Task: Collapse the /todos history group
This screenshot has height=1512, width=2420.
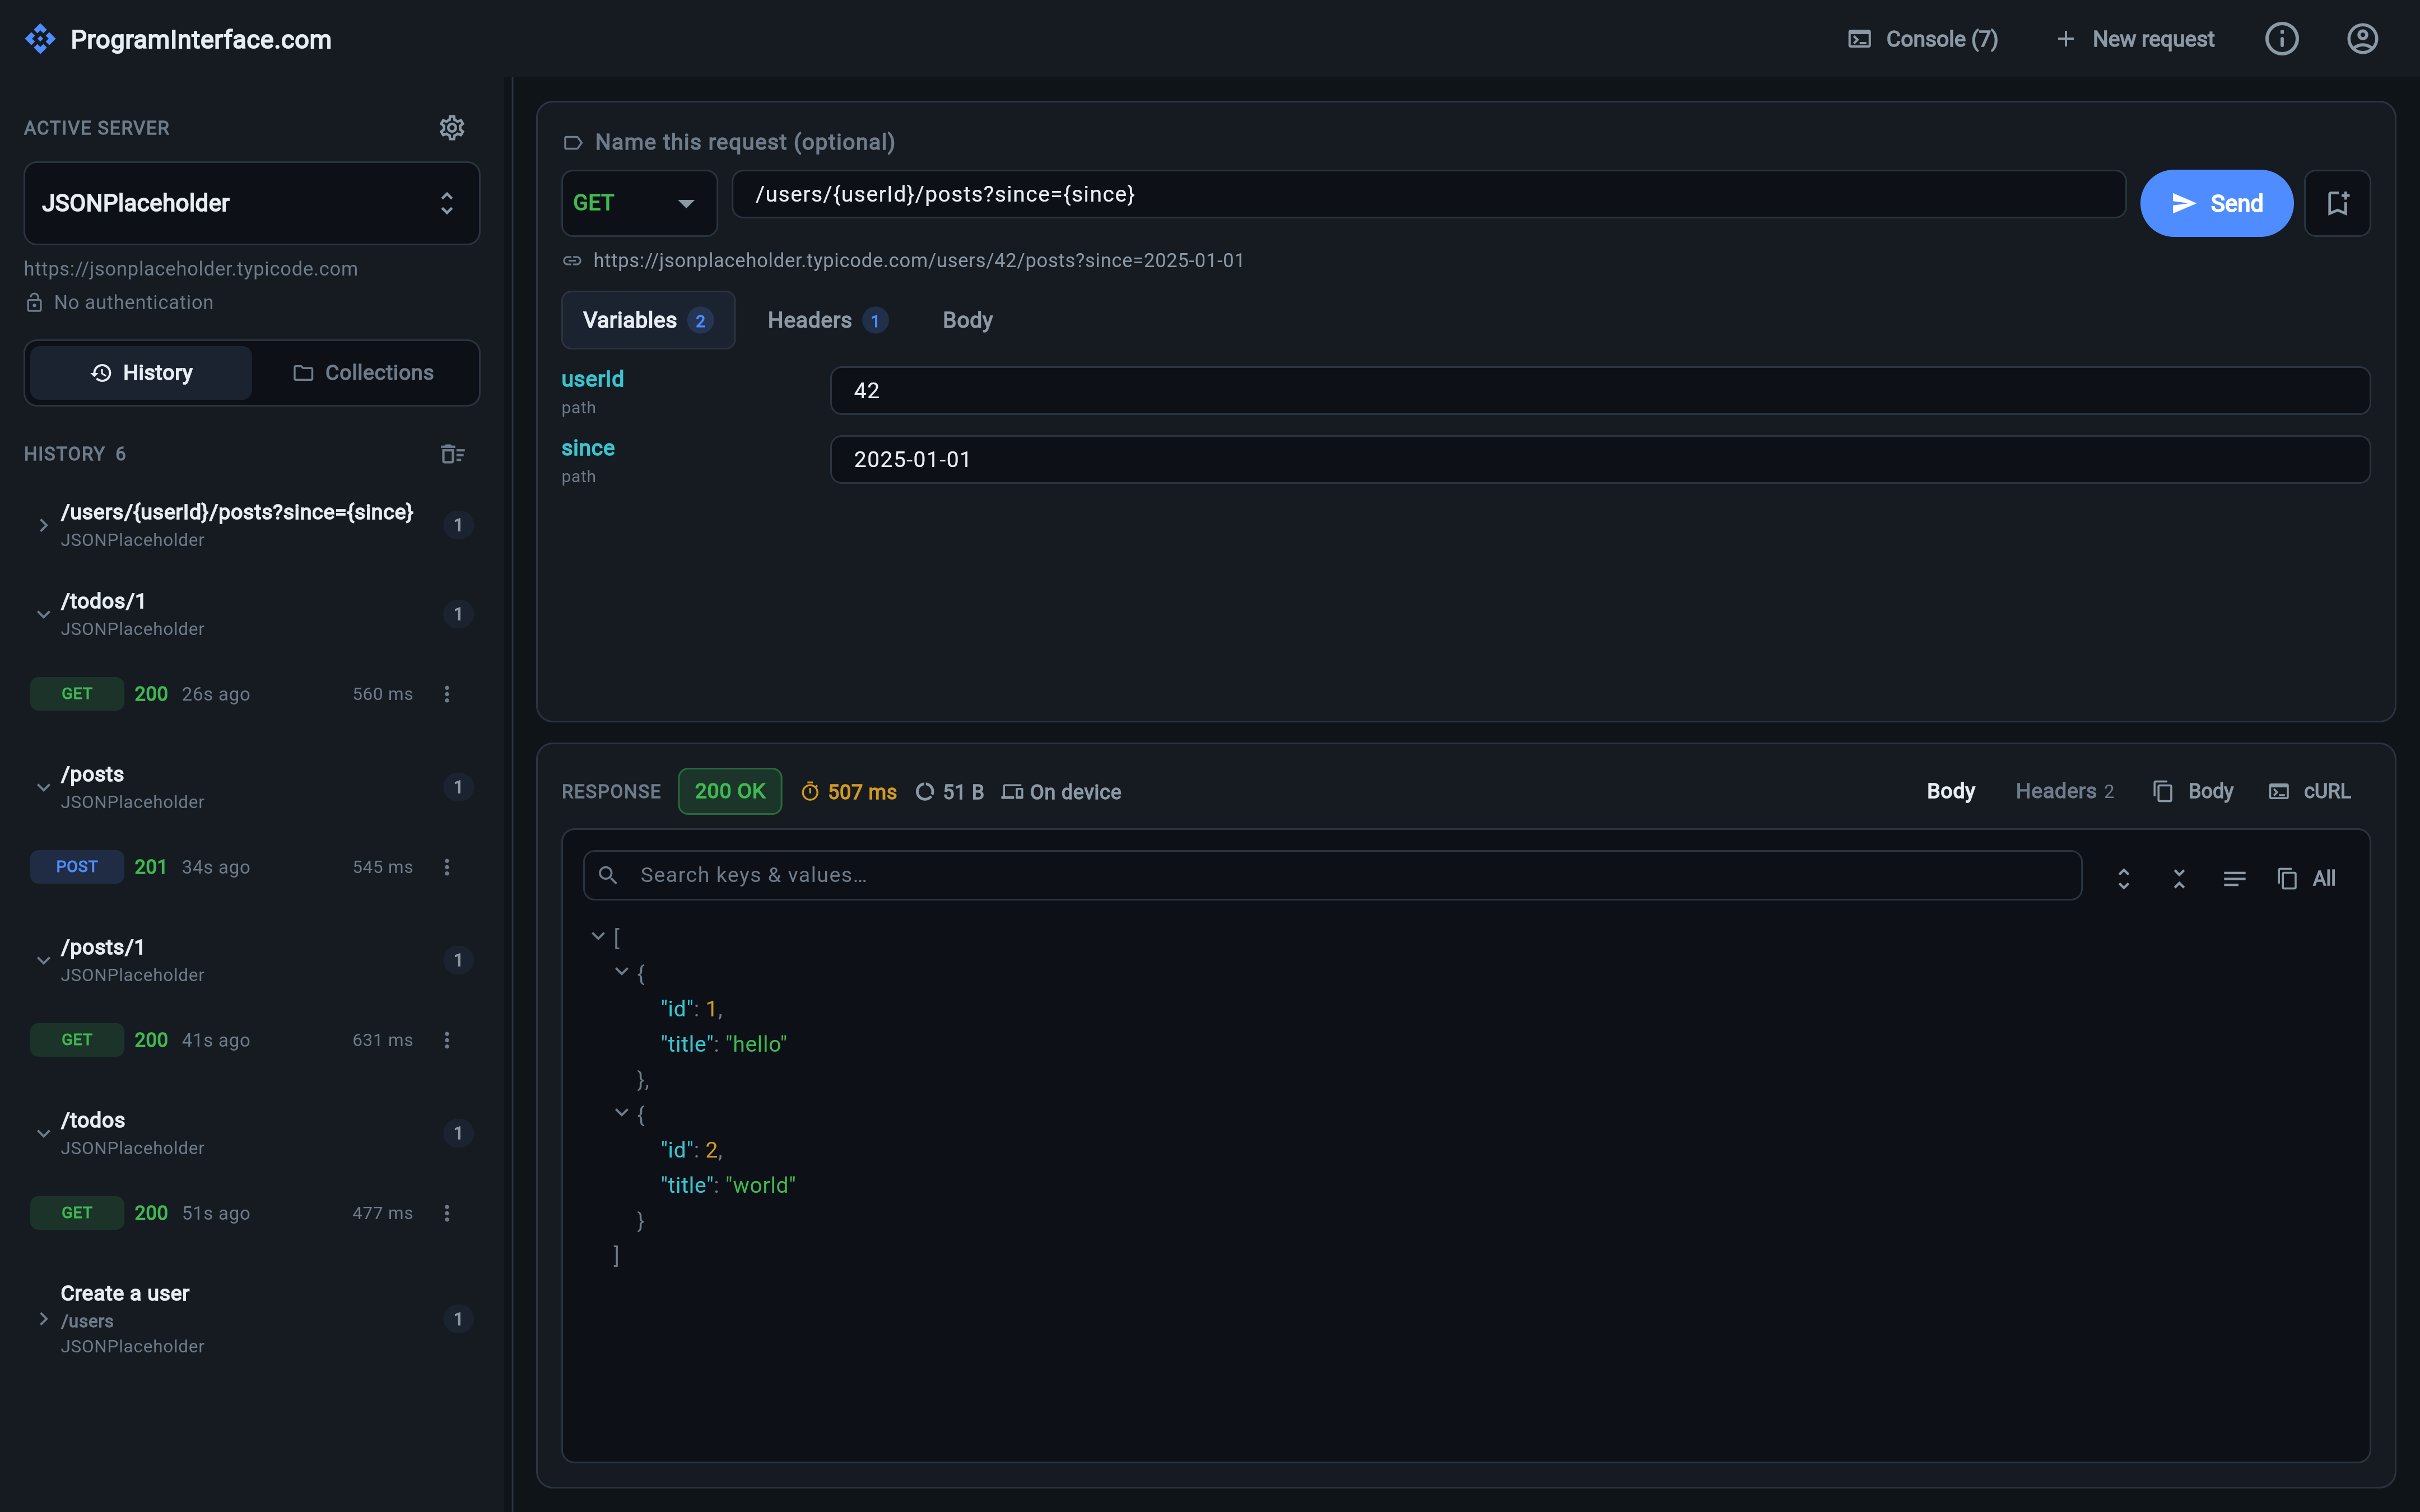Action: click(x=44, y=1133)
